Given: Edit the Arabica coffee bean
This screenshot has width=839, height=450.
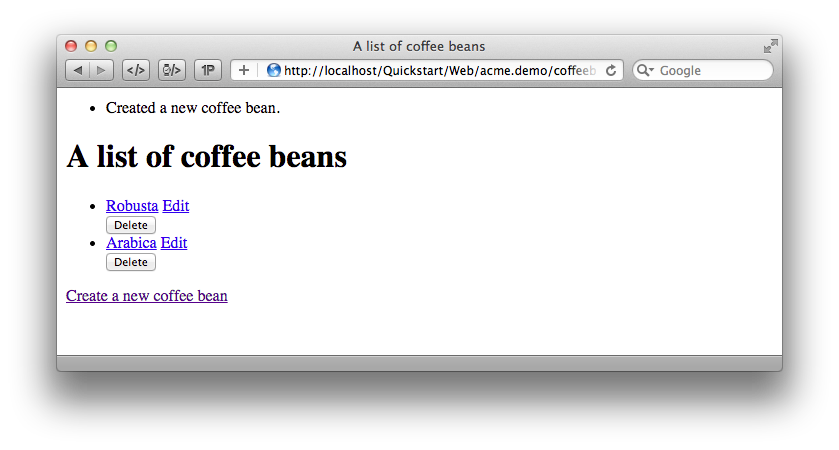Looking at the screenshot, I should (174, 243).
